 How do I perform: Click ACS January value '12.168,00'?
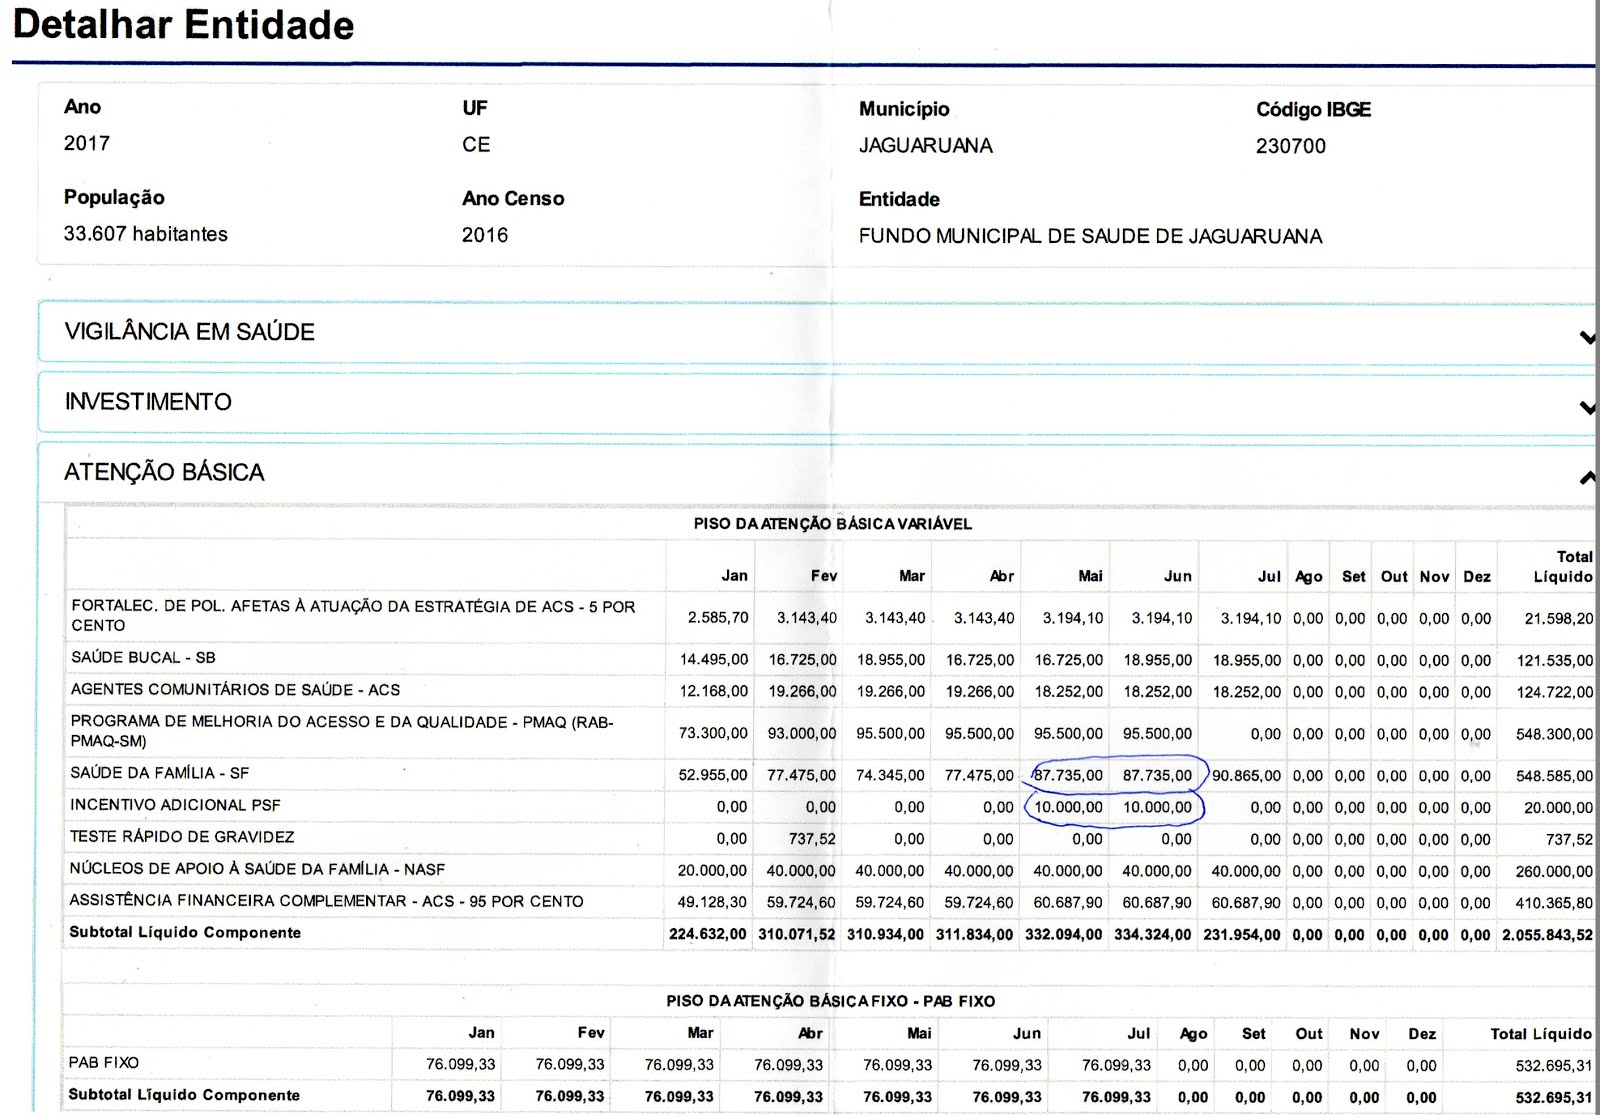point(714,692)
